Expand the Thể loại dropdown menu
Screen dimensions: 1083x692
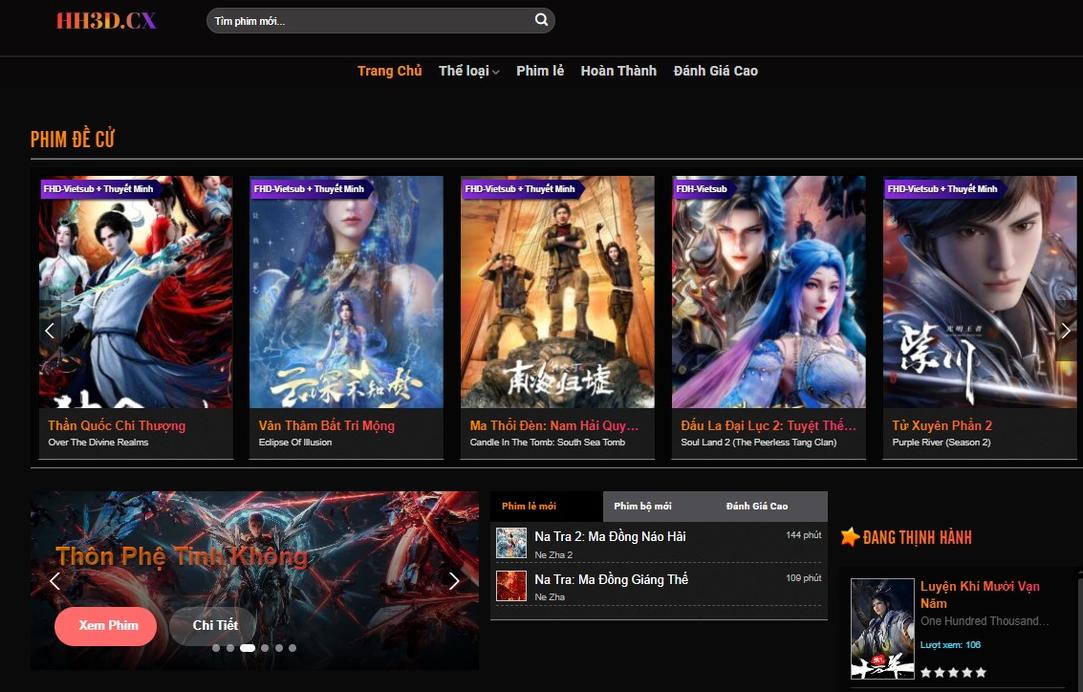click(468, 71)
